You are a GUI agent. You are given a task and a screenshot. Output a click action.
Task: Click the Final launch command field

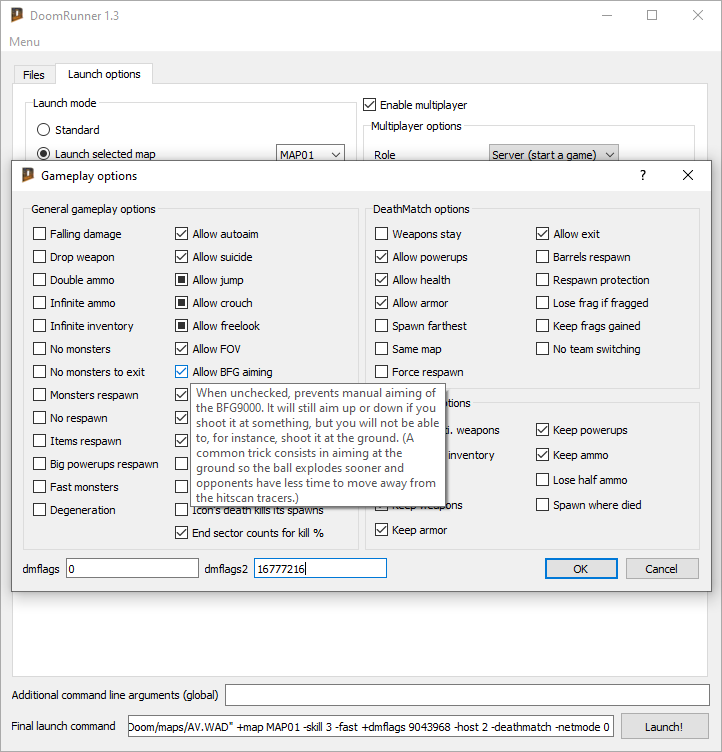(370, 727)
